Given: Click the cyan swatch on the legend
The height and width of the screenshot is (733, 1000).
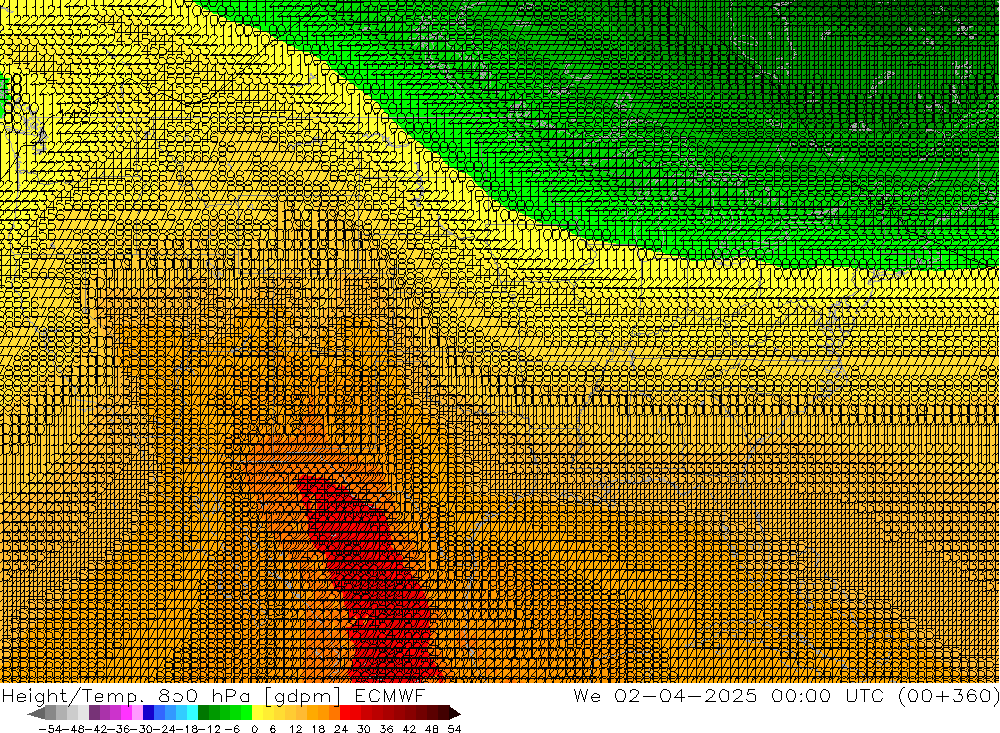Looking at the screenshot, I should 191,713.
